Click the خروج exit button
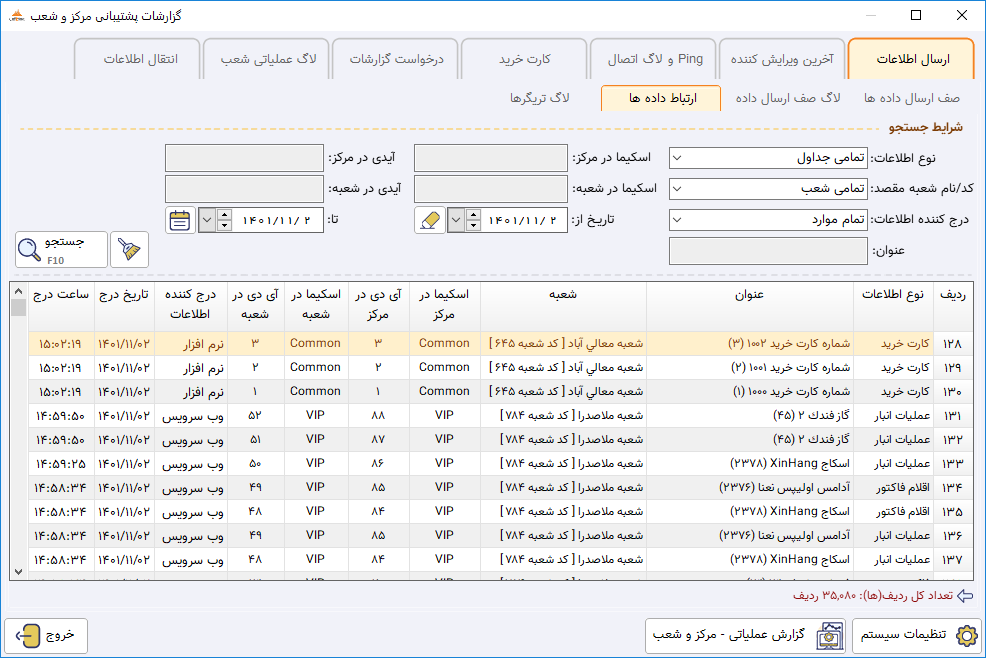This screenshot has height=658, width=986. [46, 635]
